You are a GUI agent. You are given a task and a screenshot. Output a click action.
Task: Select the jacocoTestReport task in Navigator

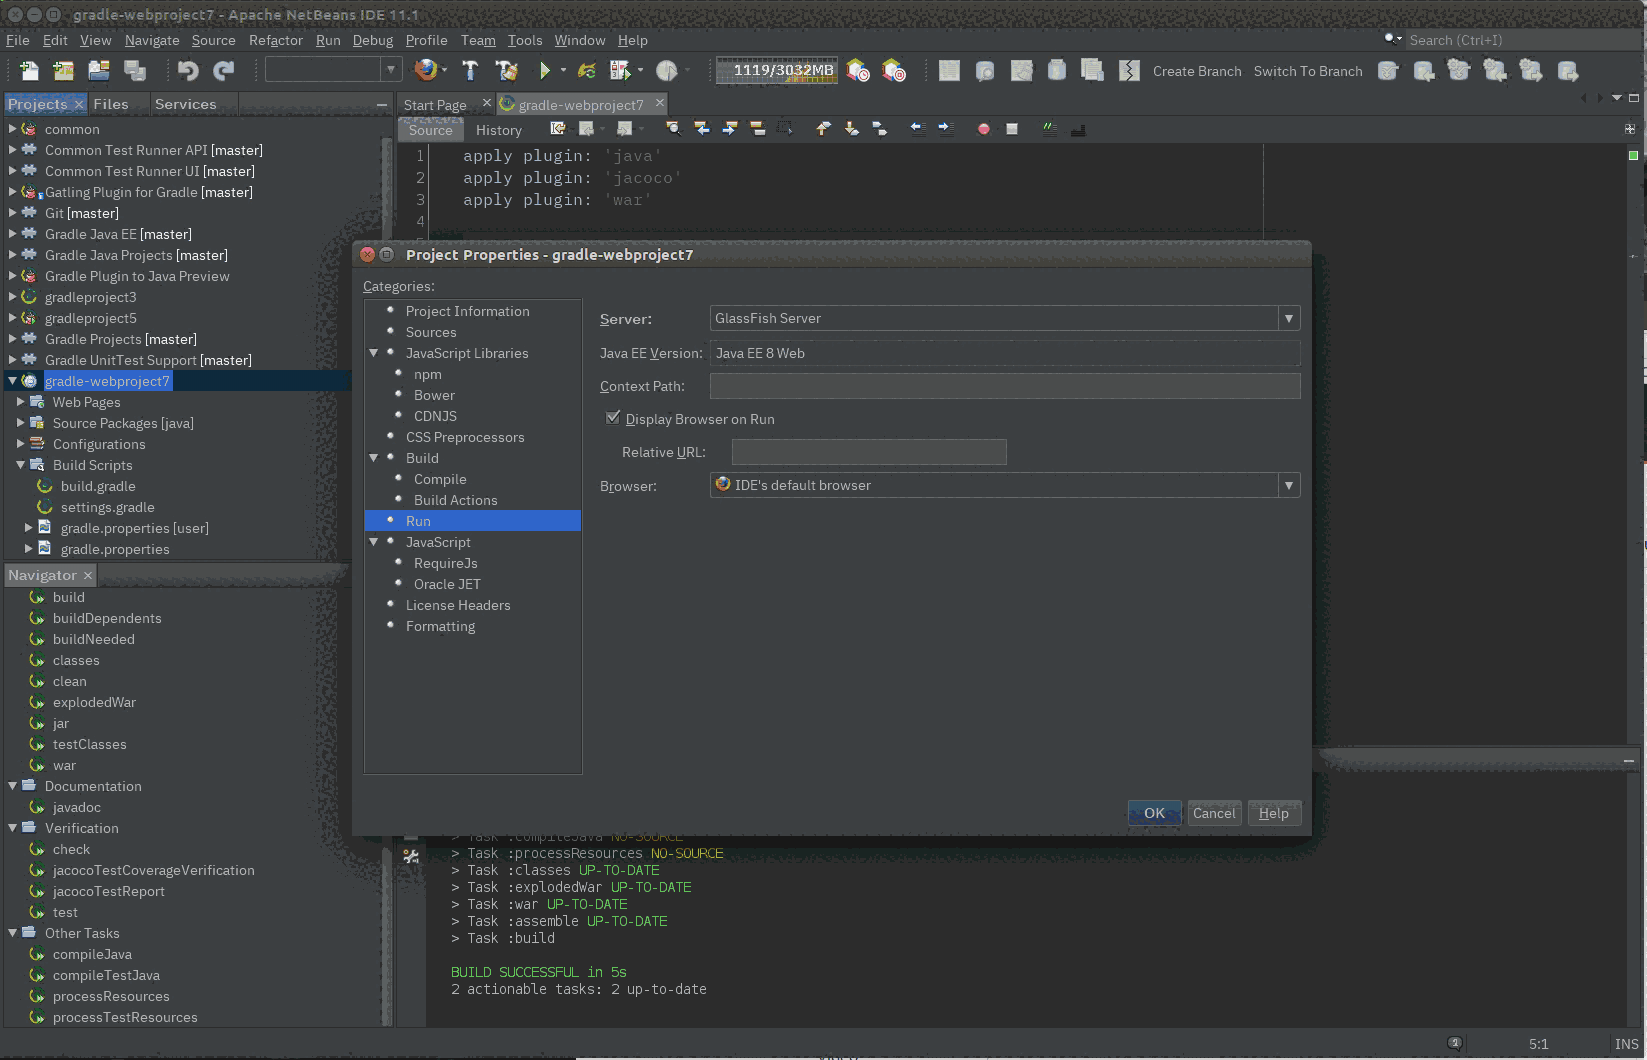tap(108, 891)
